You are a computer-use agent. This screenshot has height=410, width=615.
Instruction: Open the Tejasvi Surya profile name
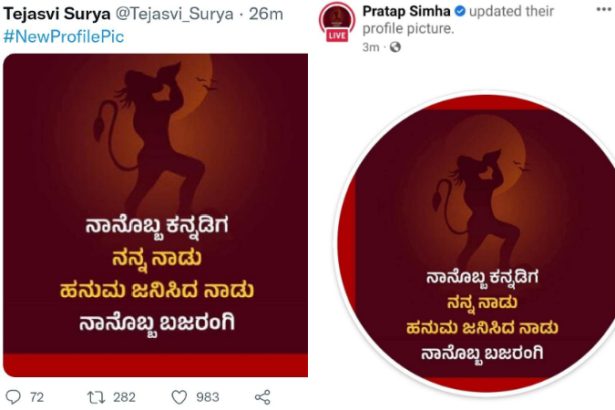pyautogui.click(x=57, y=14)
